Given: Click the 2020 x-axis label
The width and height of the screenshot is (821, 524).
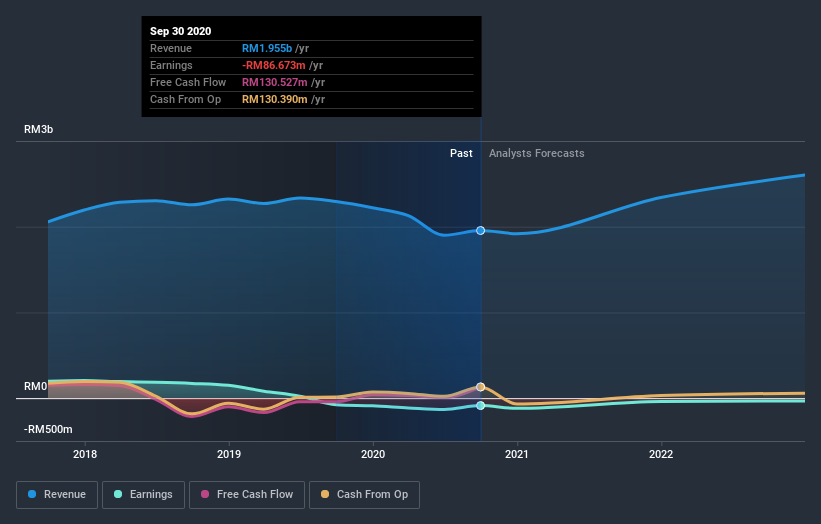Looking at the screenshot, I should (373, 454).
